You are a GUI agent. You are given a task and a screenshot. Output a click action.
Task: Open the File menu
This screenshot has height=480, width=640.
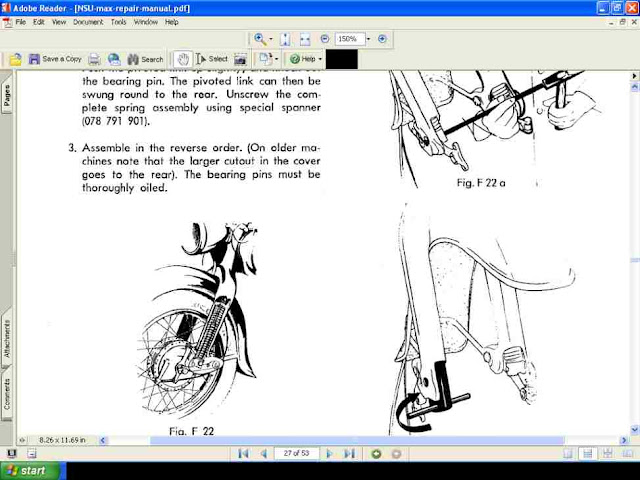tap(20, 22)
